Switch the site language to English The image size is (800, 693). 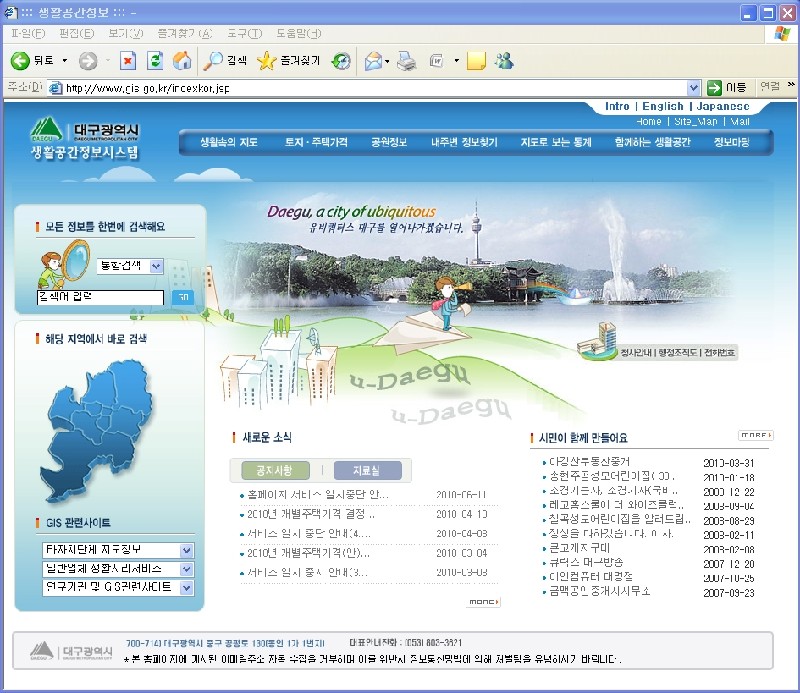point(662,106)
